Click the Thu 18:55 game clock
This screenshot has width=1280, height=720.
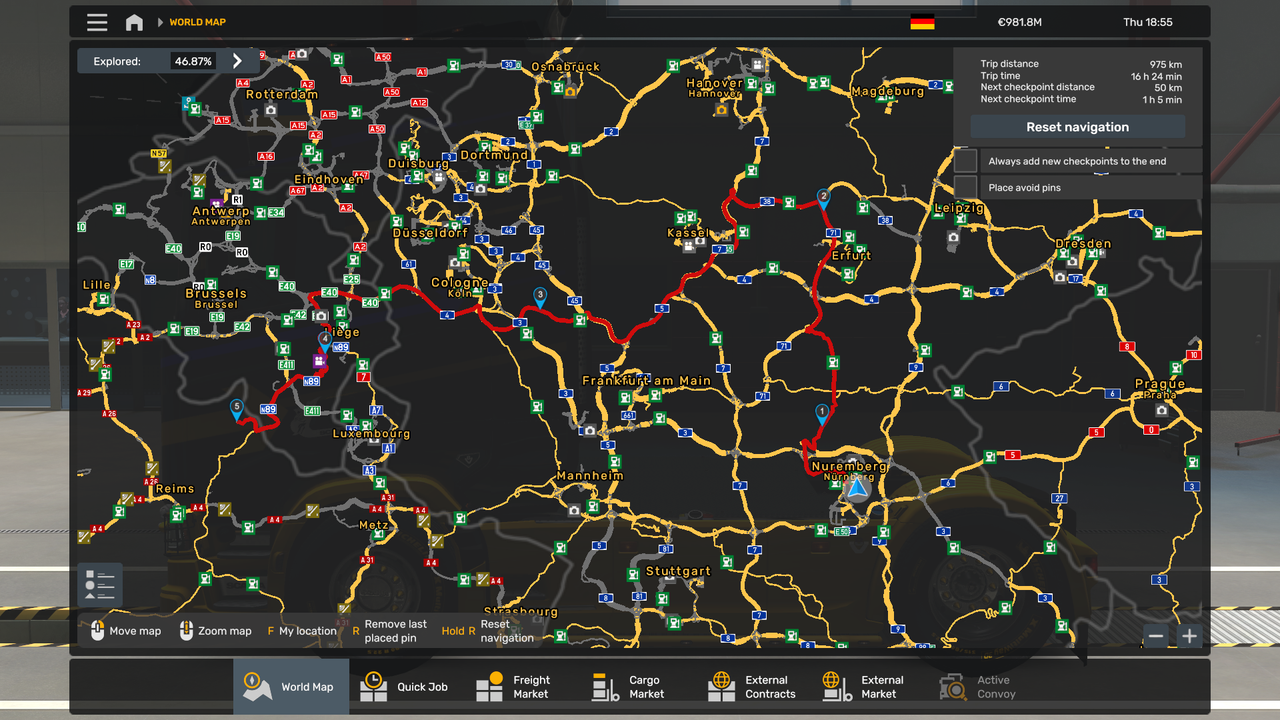tap(1148, 22)
